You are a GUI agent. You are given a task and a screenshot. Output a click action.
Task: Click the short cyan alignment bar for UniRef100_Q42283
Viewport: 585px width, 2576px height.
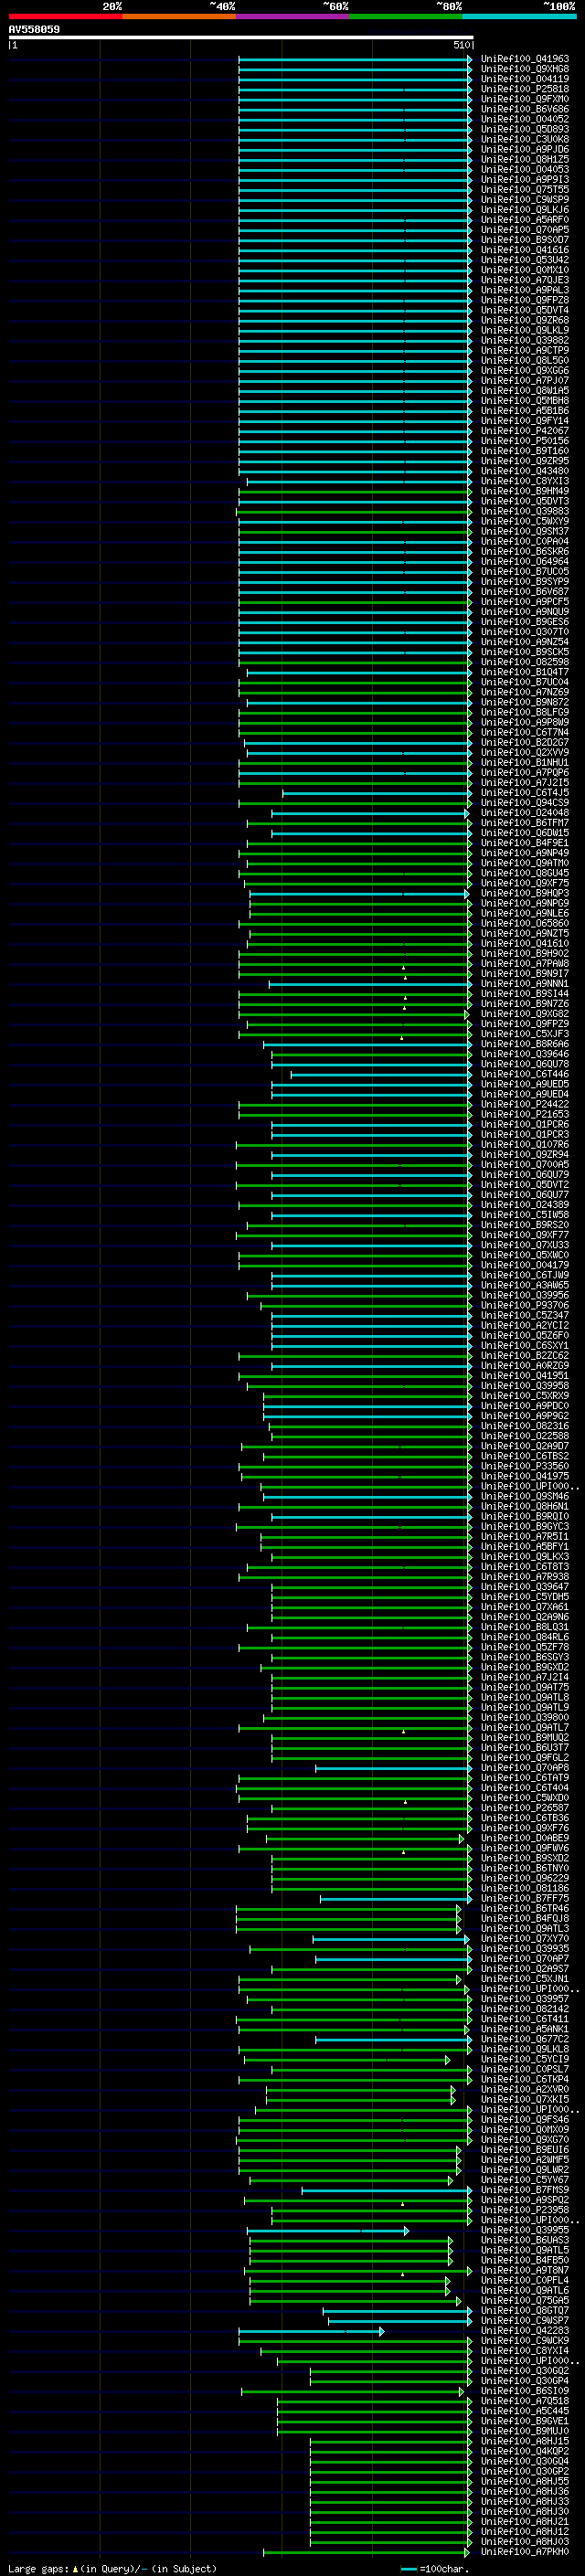[x=311, y=2331]
